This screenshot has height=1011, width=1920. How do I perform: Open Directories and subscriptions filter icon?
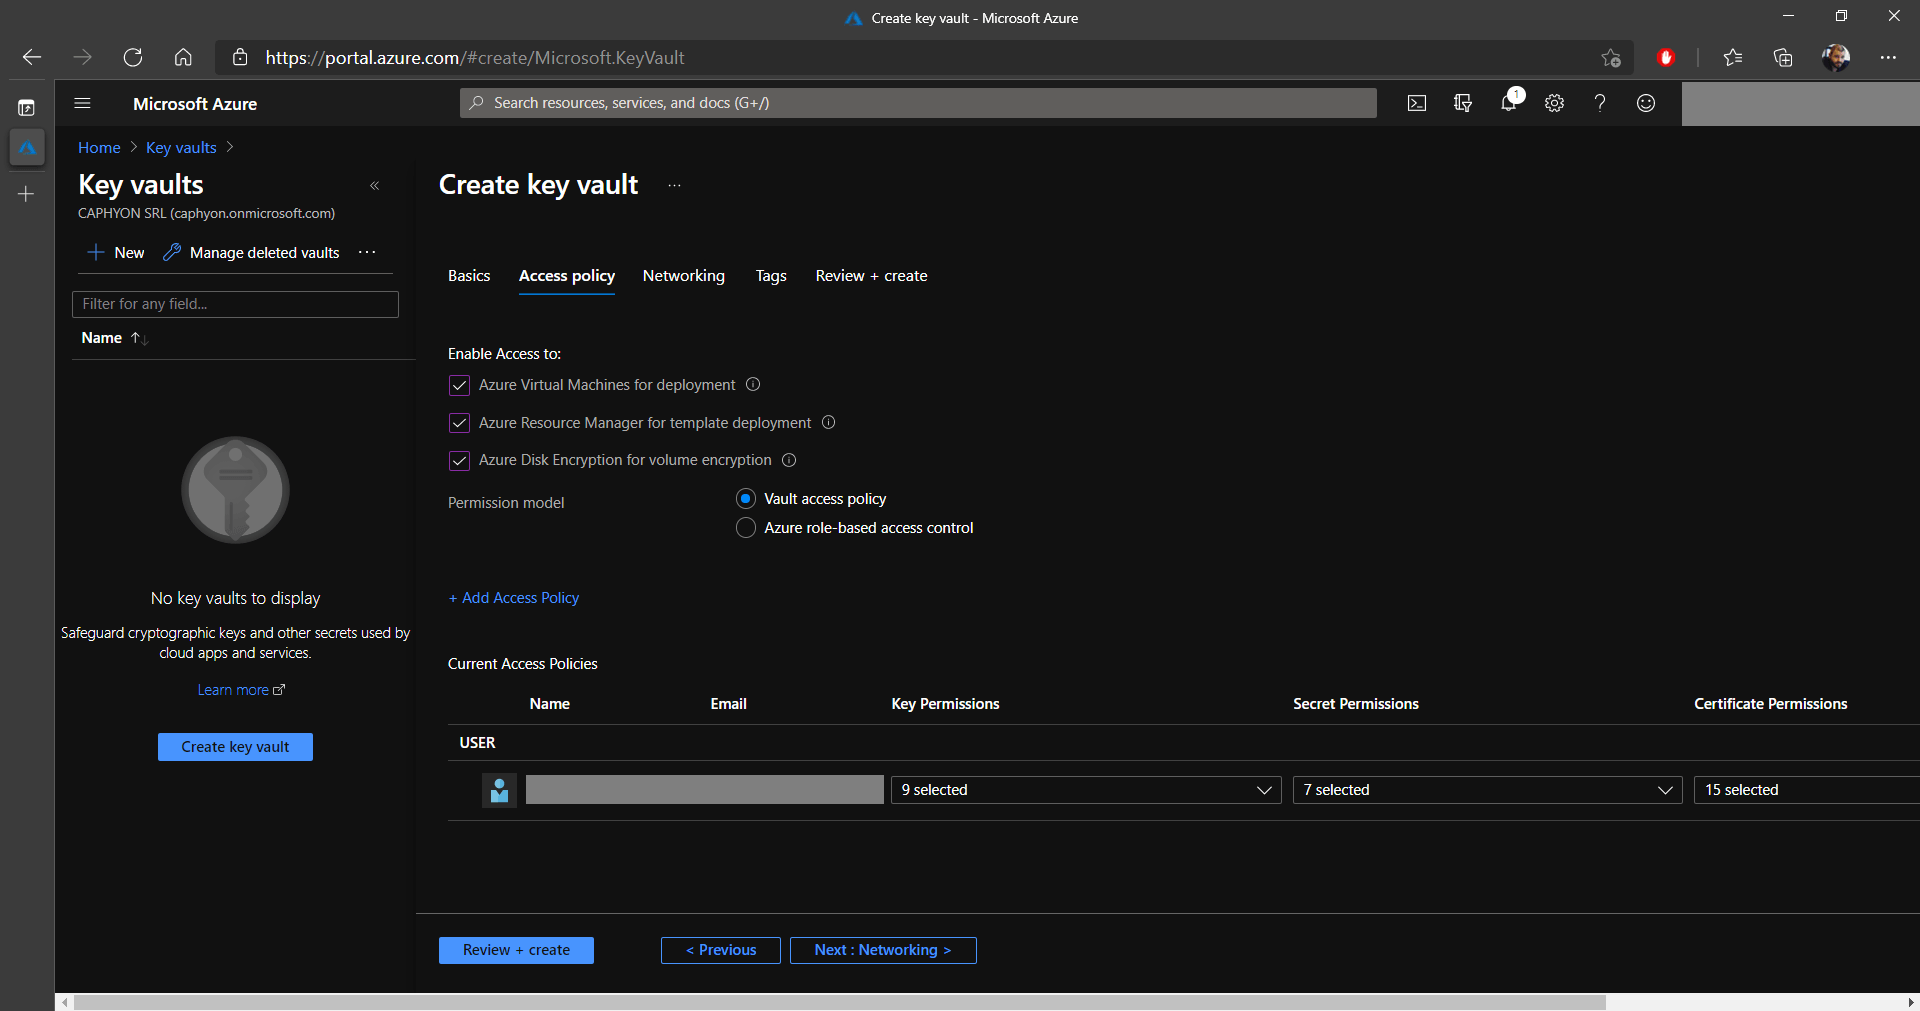pyautogui.click(x=1463, y=103)
